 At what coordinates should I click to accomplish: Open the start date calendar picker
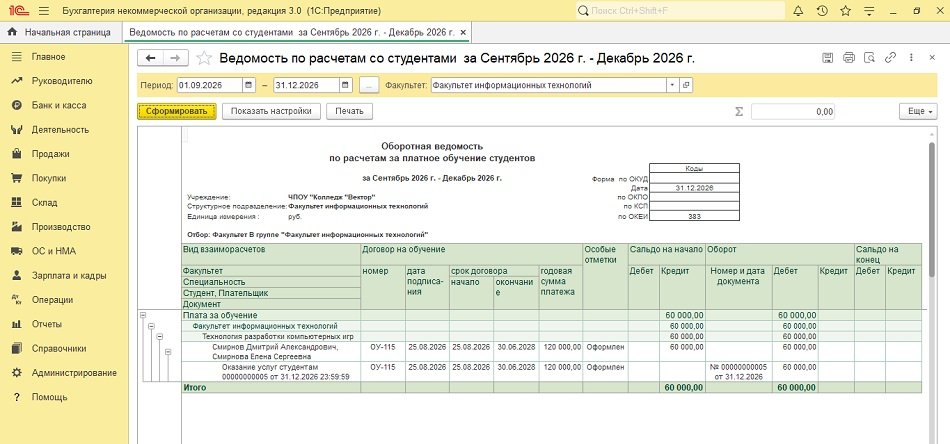(249, 85)
